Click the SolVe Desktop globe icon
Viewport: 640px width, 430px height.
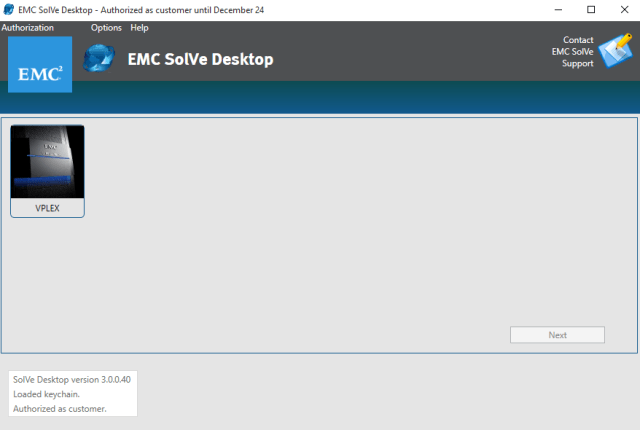coord(99,58)
